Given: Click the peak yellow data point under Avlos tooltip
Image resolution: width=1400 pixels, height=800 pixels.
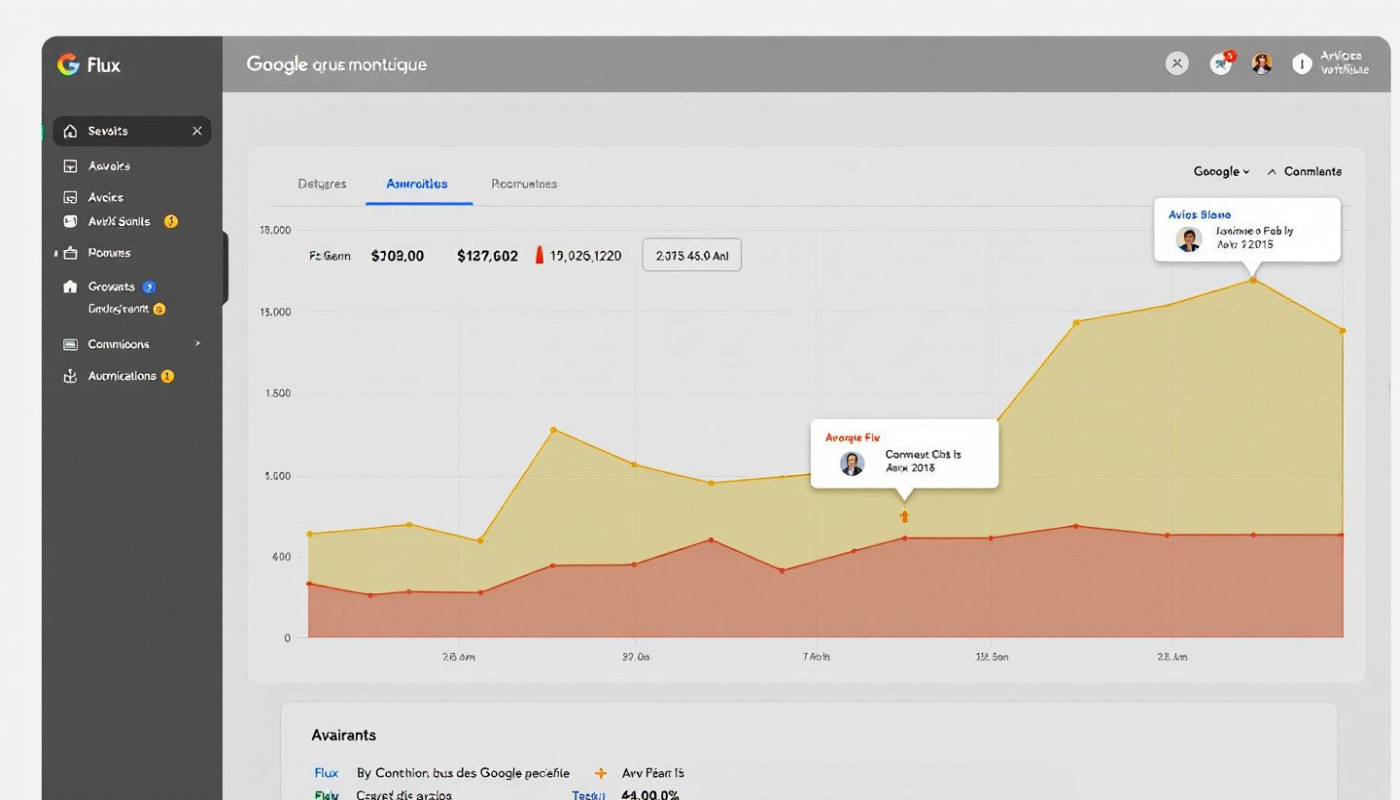Looking at the screenshot, I should pyautogui.click(x=1253, y=280).
